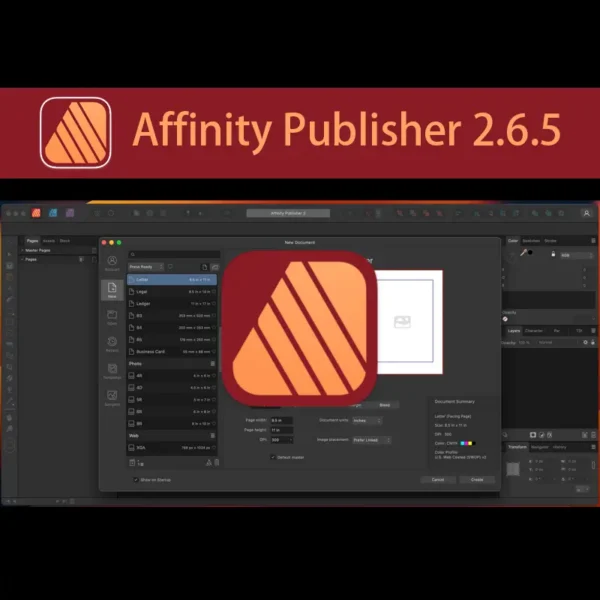Select Open in the dialog sidebar
This screenshot has width=600, height=600.
[112, 317]
